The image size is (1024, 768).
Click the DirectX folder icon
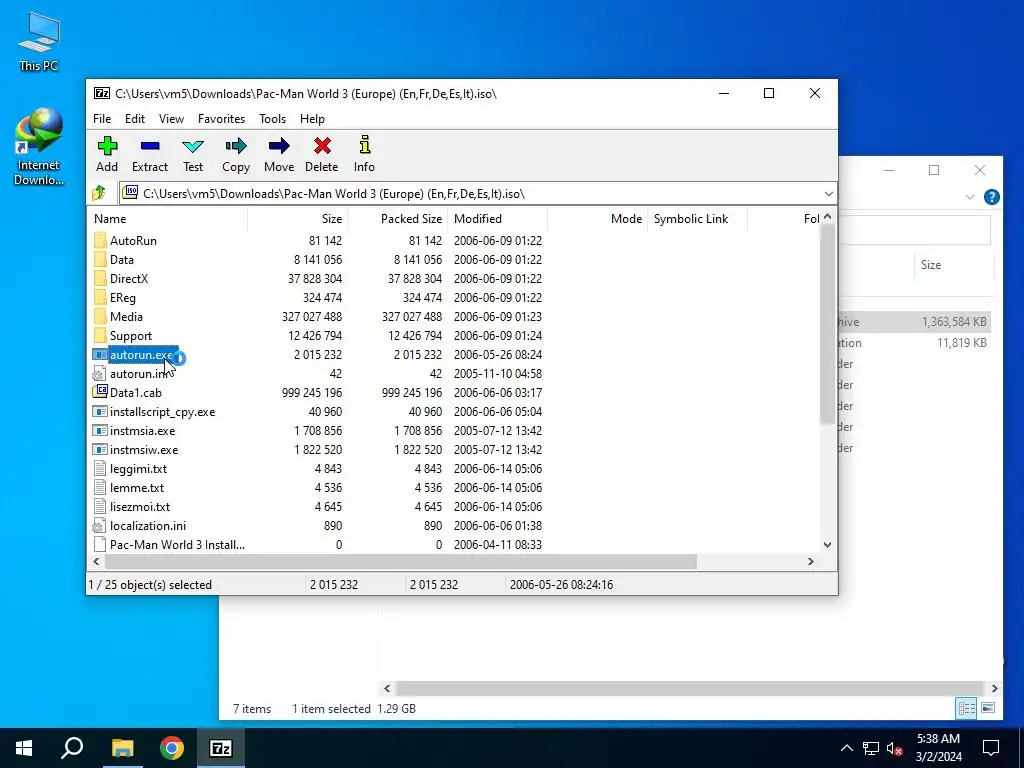click(100, 278)
